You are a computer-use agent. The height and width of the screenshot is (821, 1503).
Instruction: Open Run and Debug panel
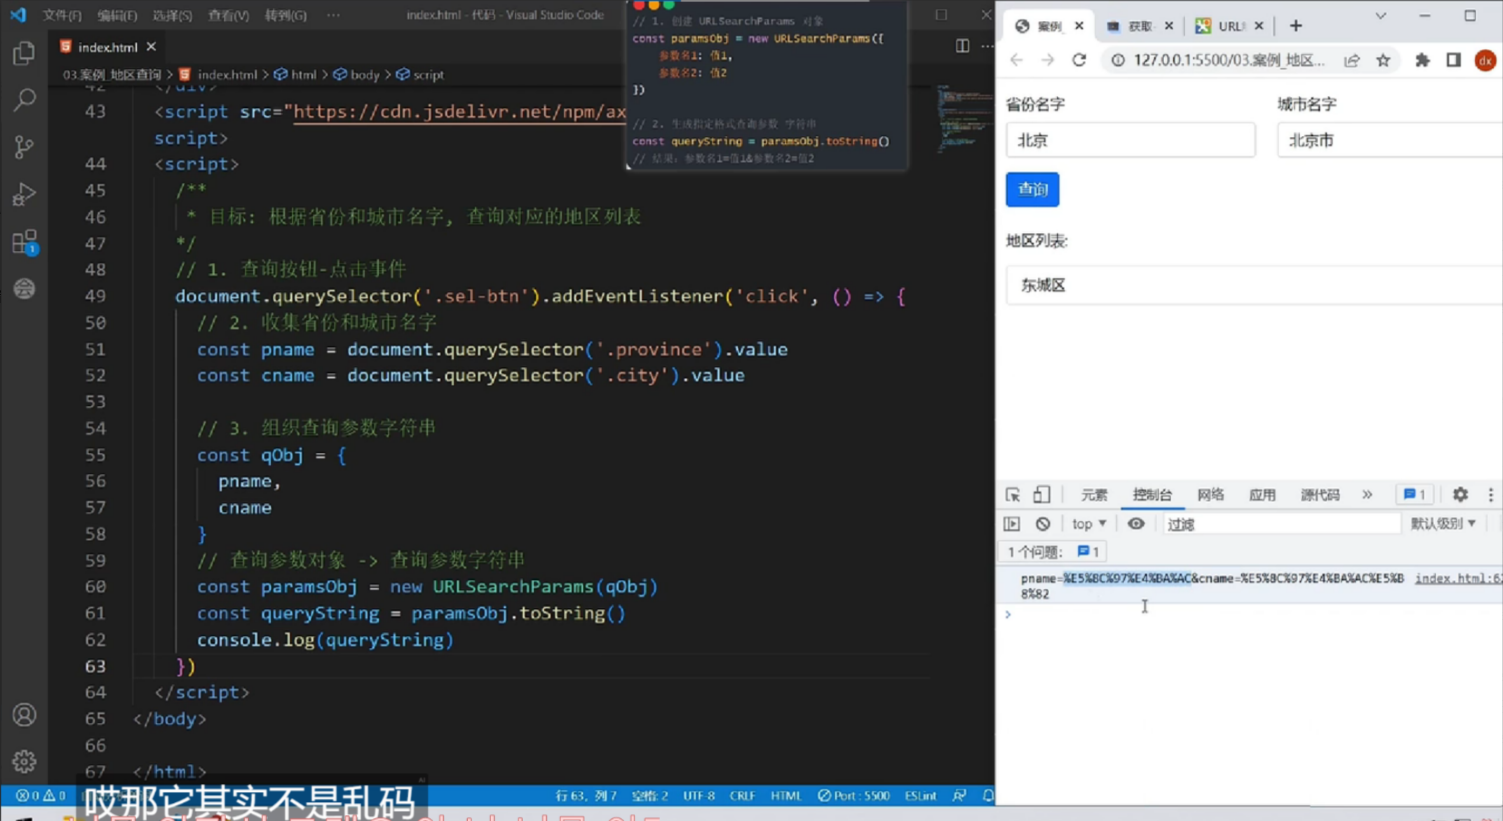[25, 194]
